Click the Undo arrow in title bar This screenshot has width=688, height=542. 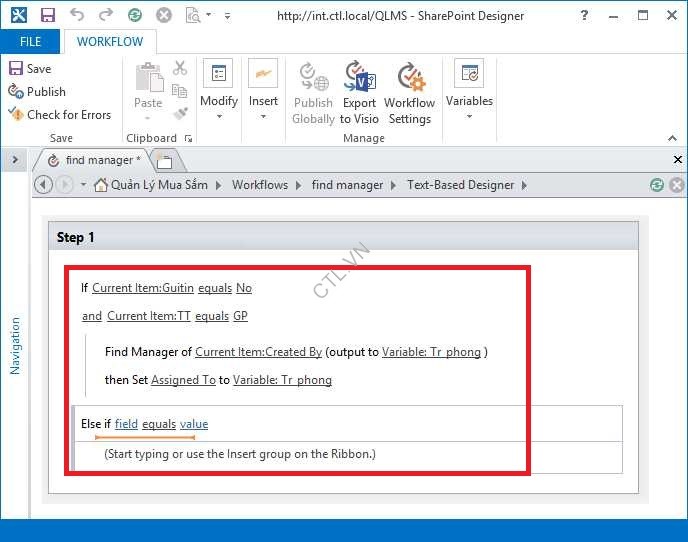pyautogui.click(x=78, y=16)
